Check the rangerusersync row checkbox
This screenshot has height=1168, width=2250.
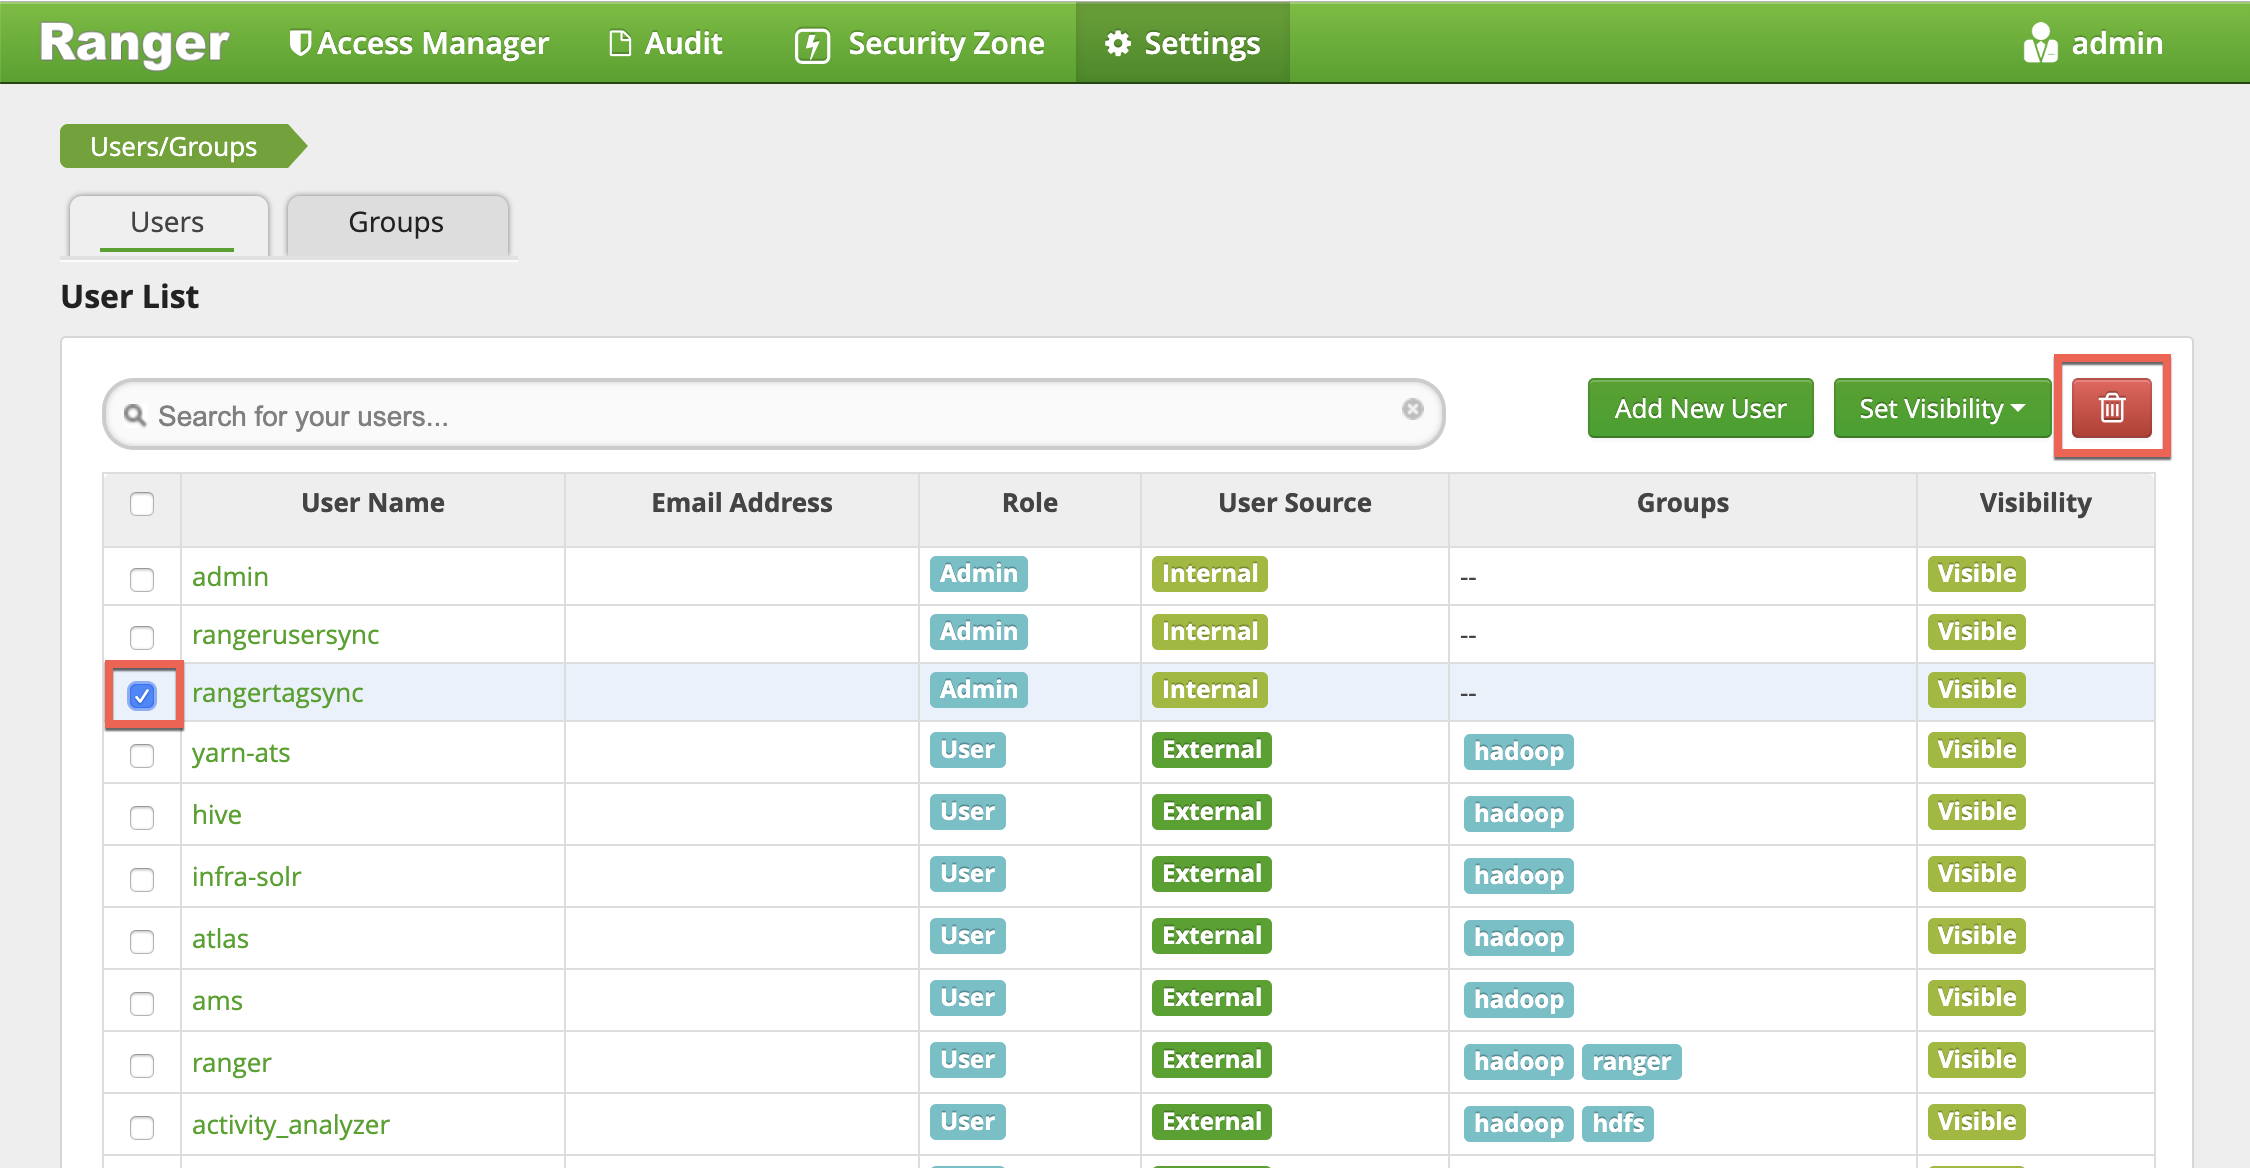pyautogui.click(x=142, y=638)
